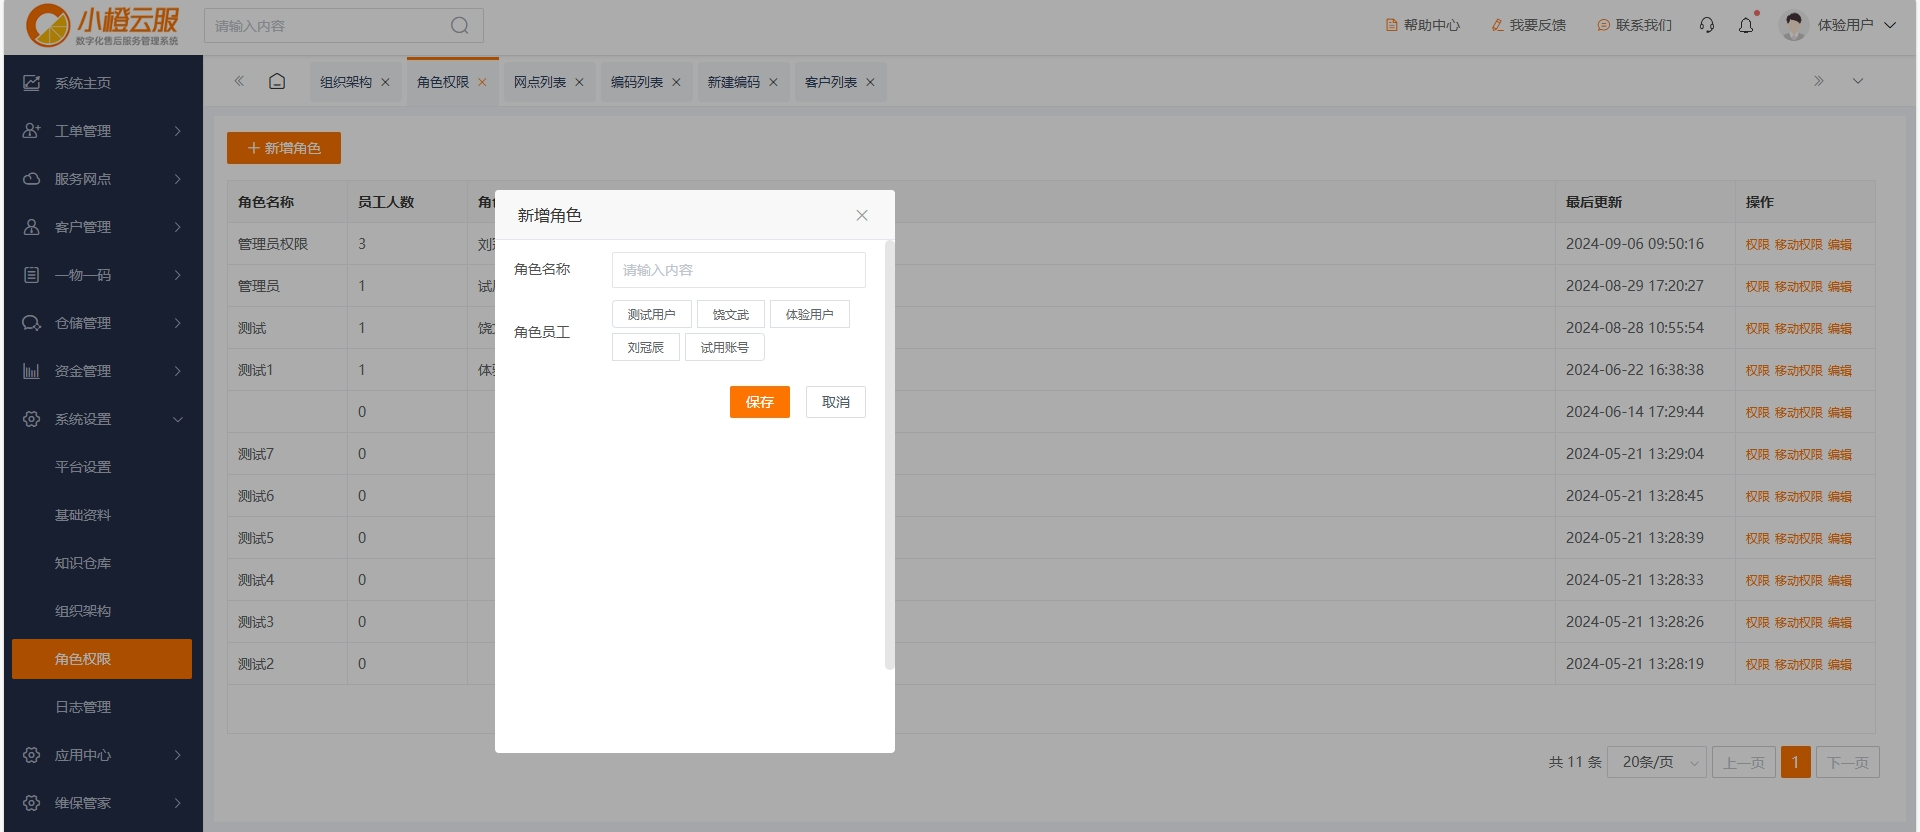The width and height of the screenshot is (1920, 832).
Task: Go to home tab icon
Action: pyautogui.click(x=277, y=82)
